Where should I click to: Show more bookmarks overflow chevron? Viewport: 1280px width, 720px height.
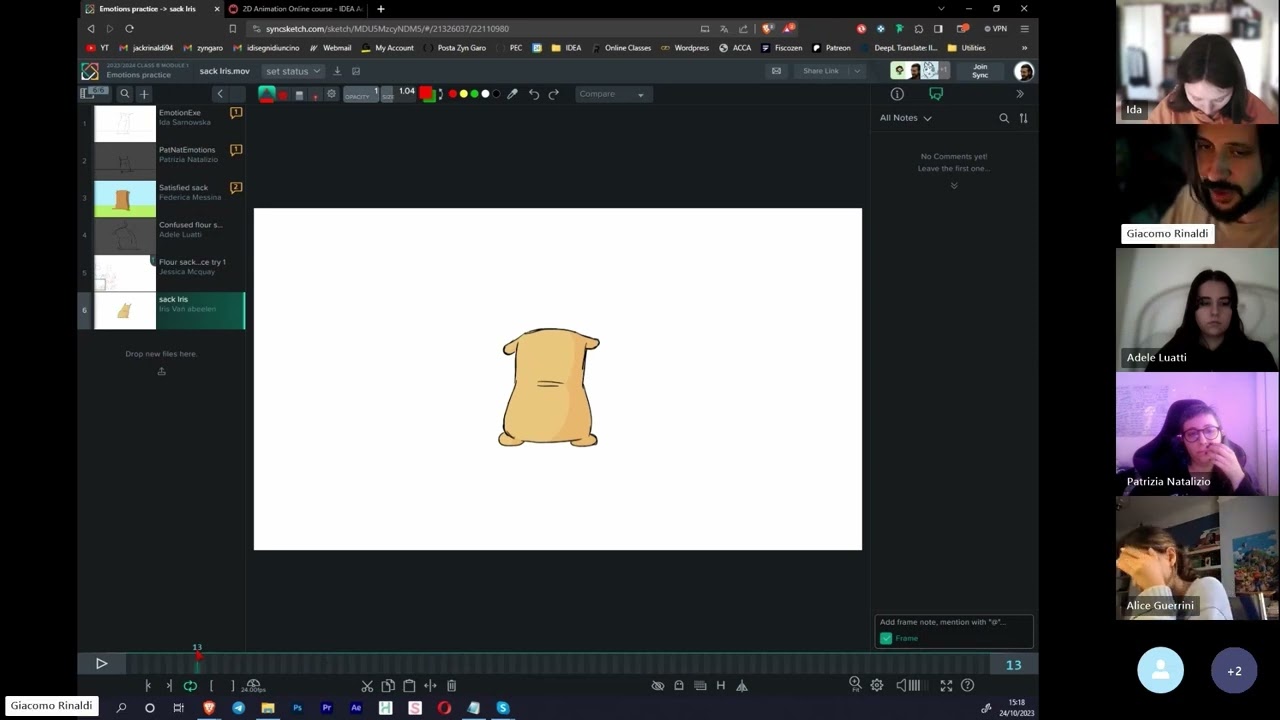(x=1024, y=48)
